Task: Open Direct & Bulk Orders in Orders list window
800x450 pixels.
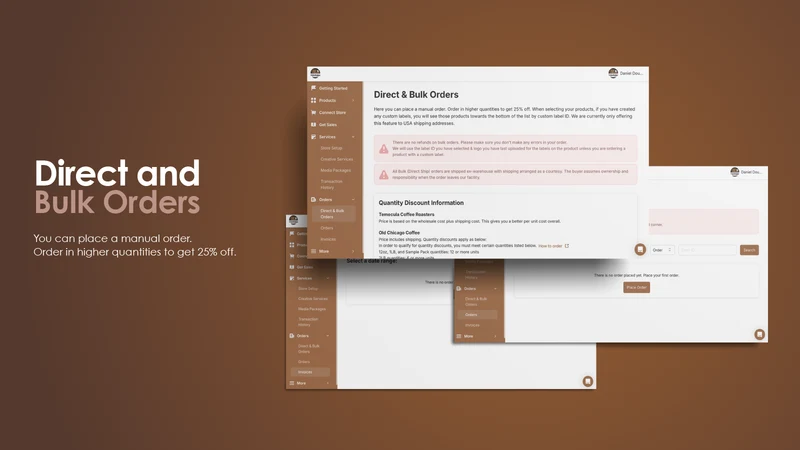Action: pyautogui.click(x=476, y=302)
